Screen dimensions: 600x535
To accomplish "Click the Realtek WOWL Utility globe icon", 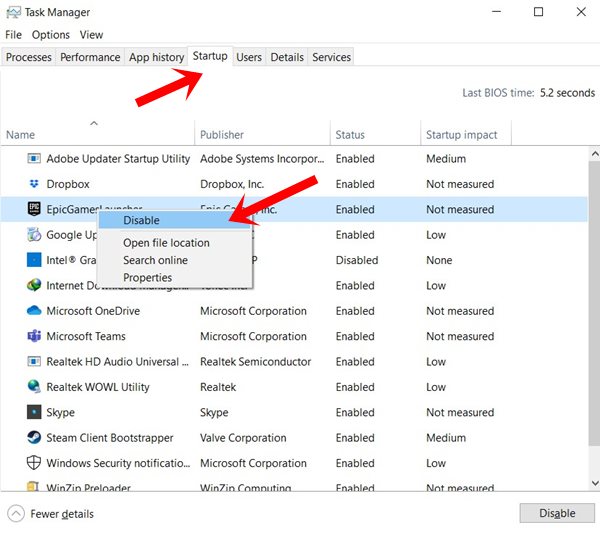I will click(x=34, y=387).
